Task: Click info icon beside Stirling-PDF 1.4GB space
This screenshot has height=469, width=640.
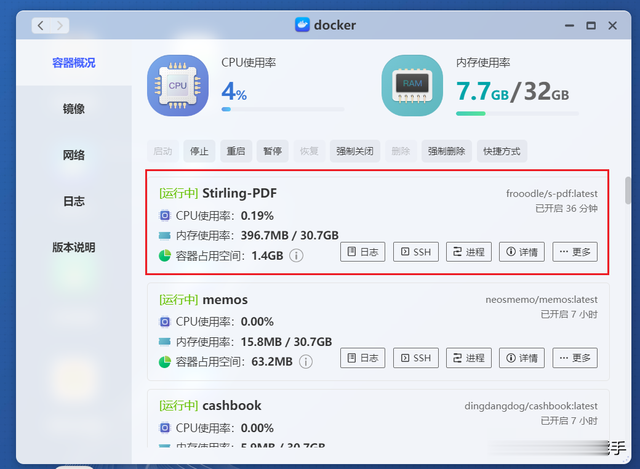Action: (x=296, y=256)
